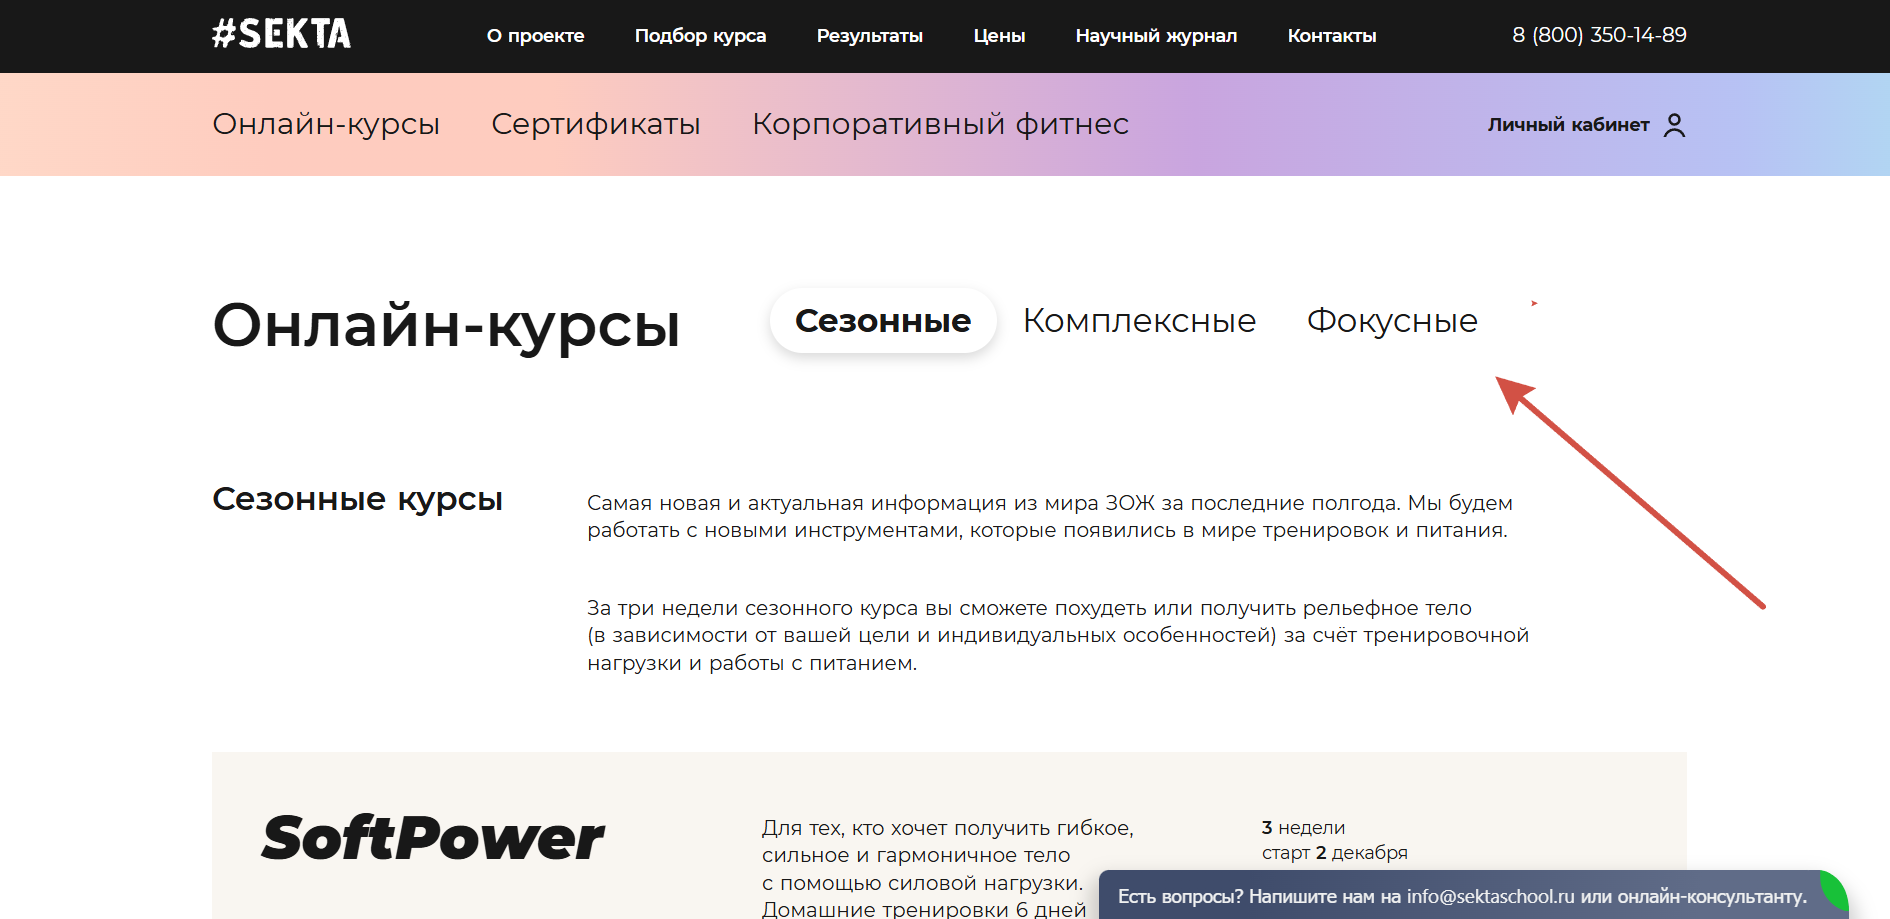
Task: Open the О проекте menu item
Action: [x=535, y=36]
